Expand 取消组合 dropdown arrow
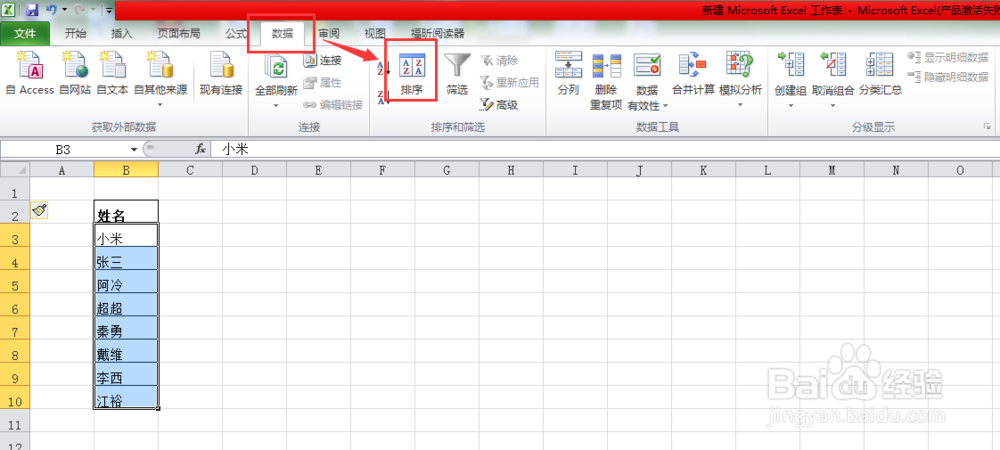This screenshot has height=450, width=1000. coord(833,105)
